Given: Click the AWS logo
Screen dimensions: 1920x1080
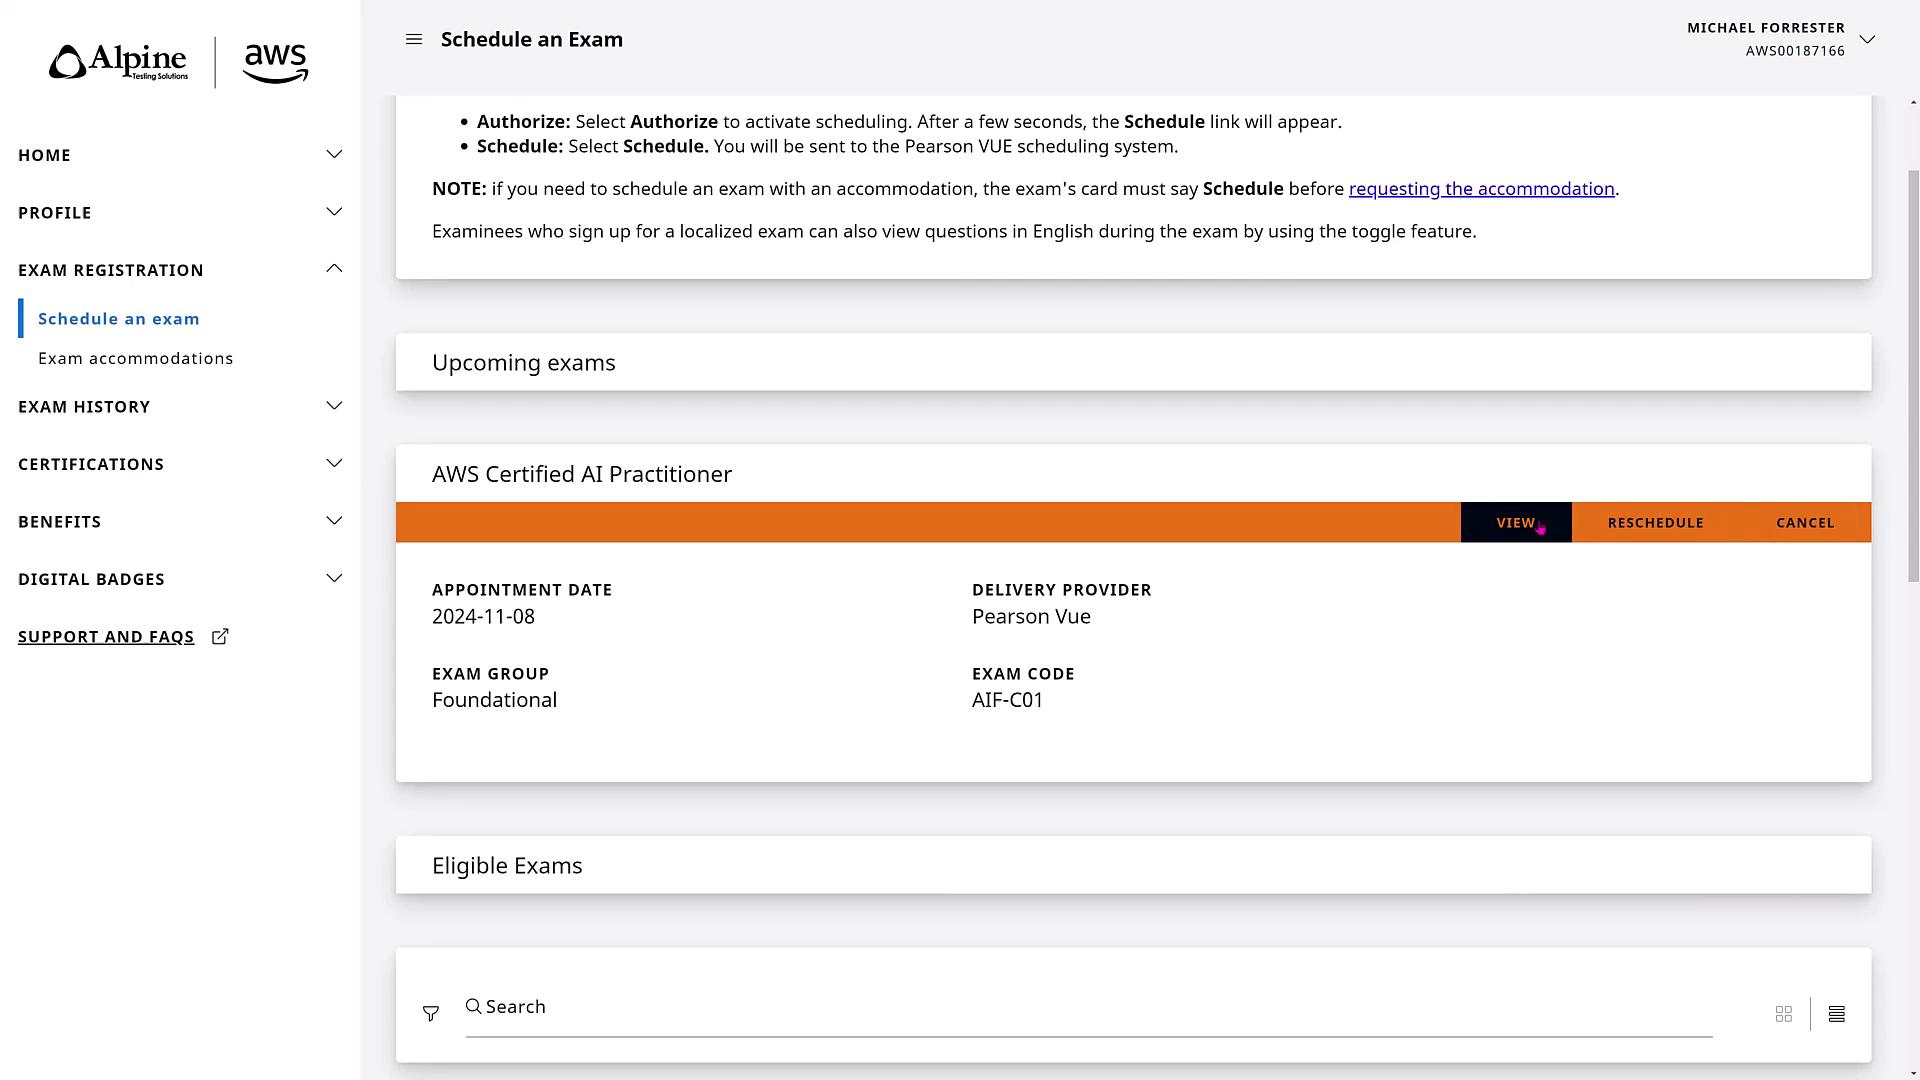Looking at the screenshot, I should point(275,63).
